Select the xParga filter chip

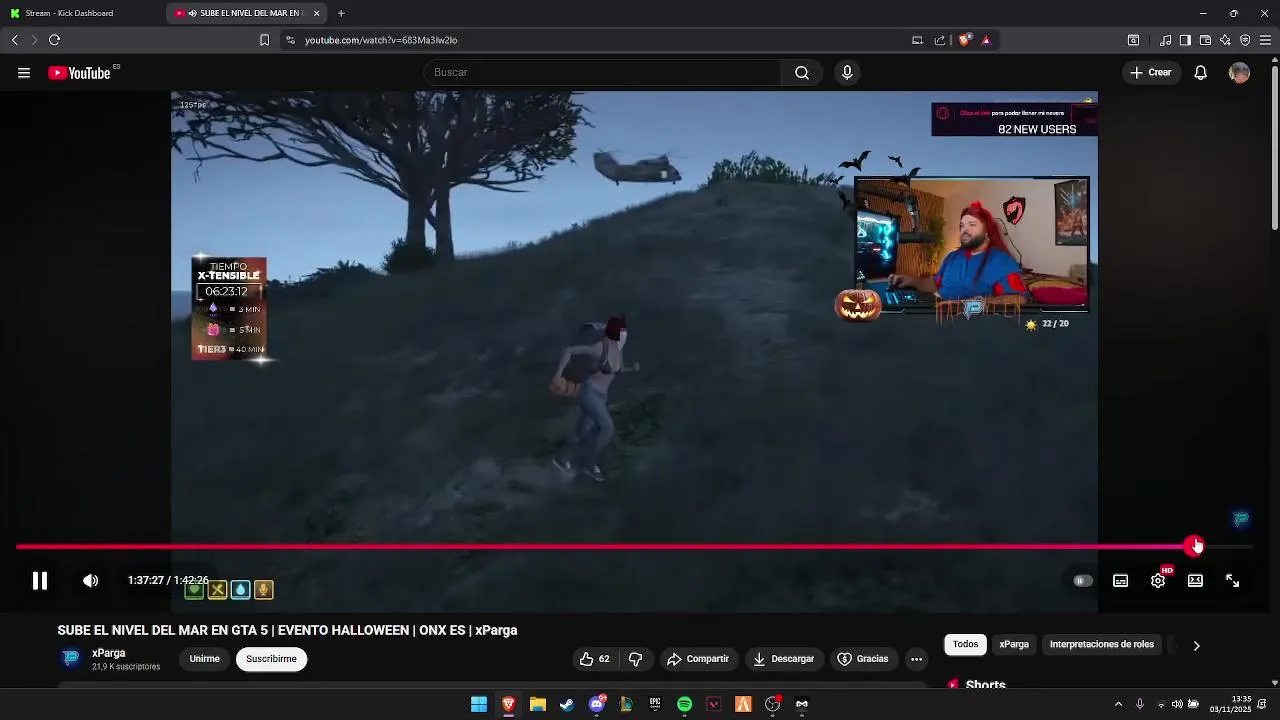[1014, 645]
